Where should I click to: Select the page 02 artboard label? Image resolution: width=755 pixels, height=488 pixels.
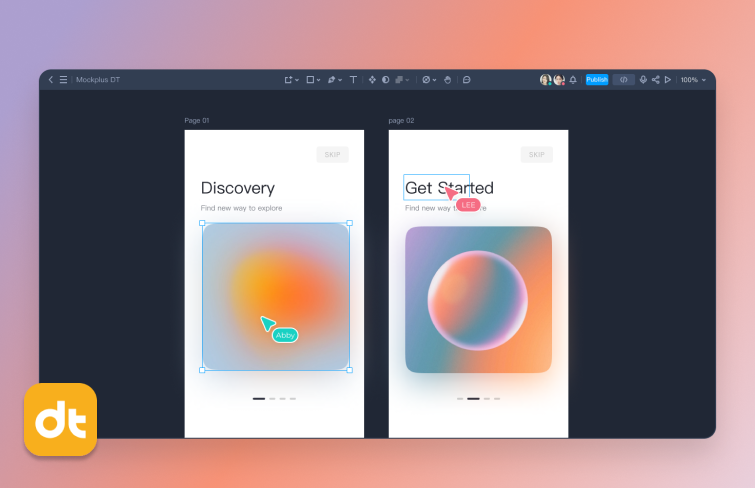(x=401, y=121)
